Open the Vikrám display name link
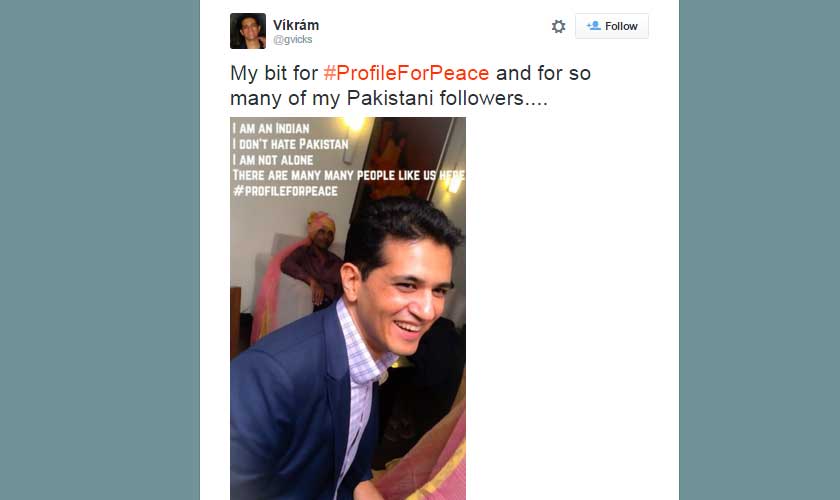 click(x=296, y=24)
